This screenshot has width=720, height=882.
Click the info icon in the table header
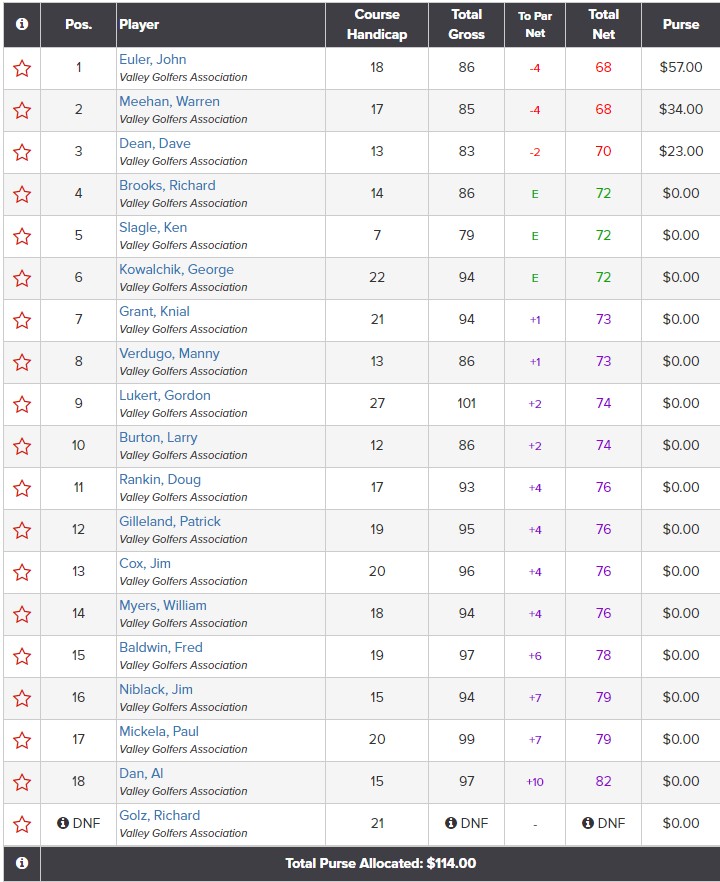pyautogui.click(x=22, y=24)
